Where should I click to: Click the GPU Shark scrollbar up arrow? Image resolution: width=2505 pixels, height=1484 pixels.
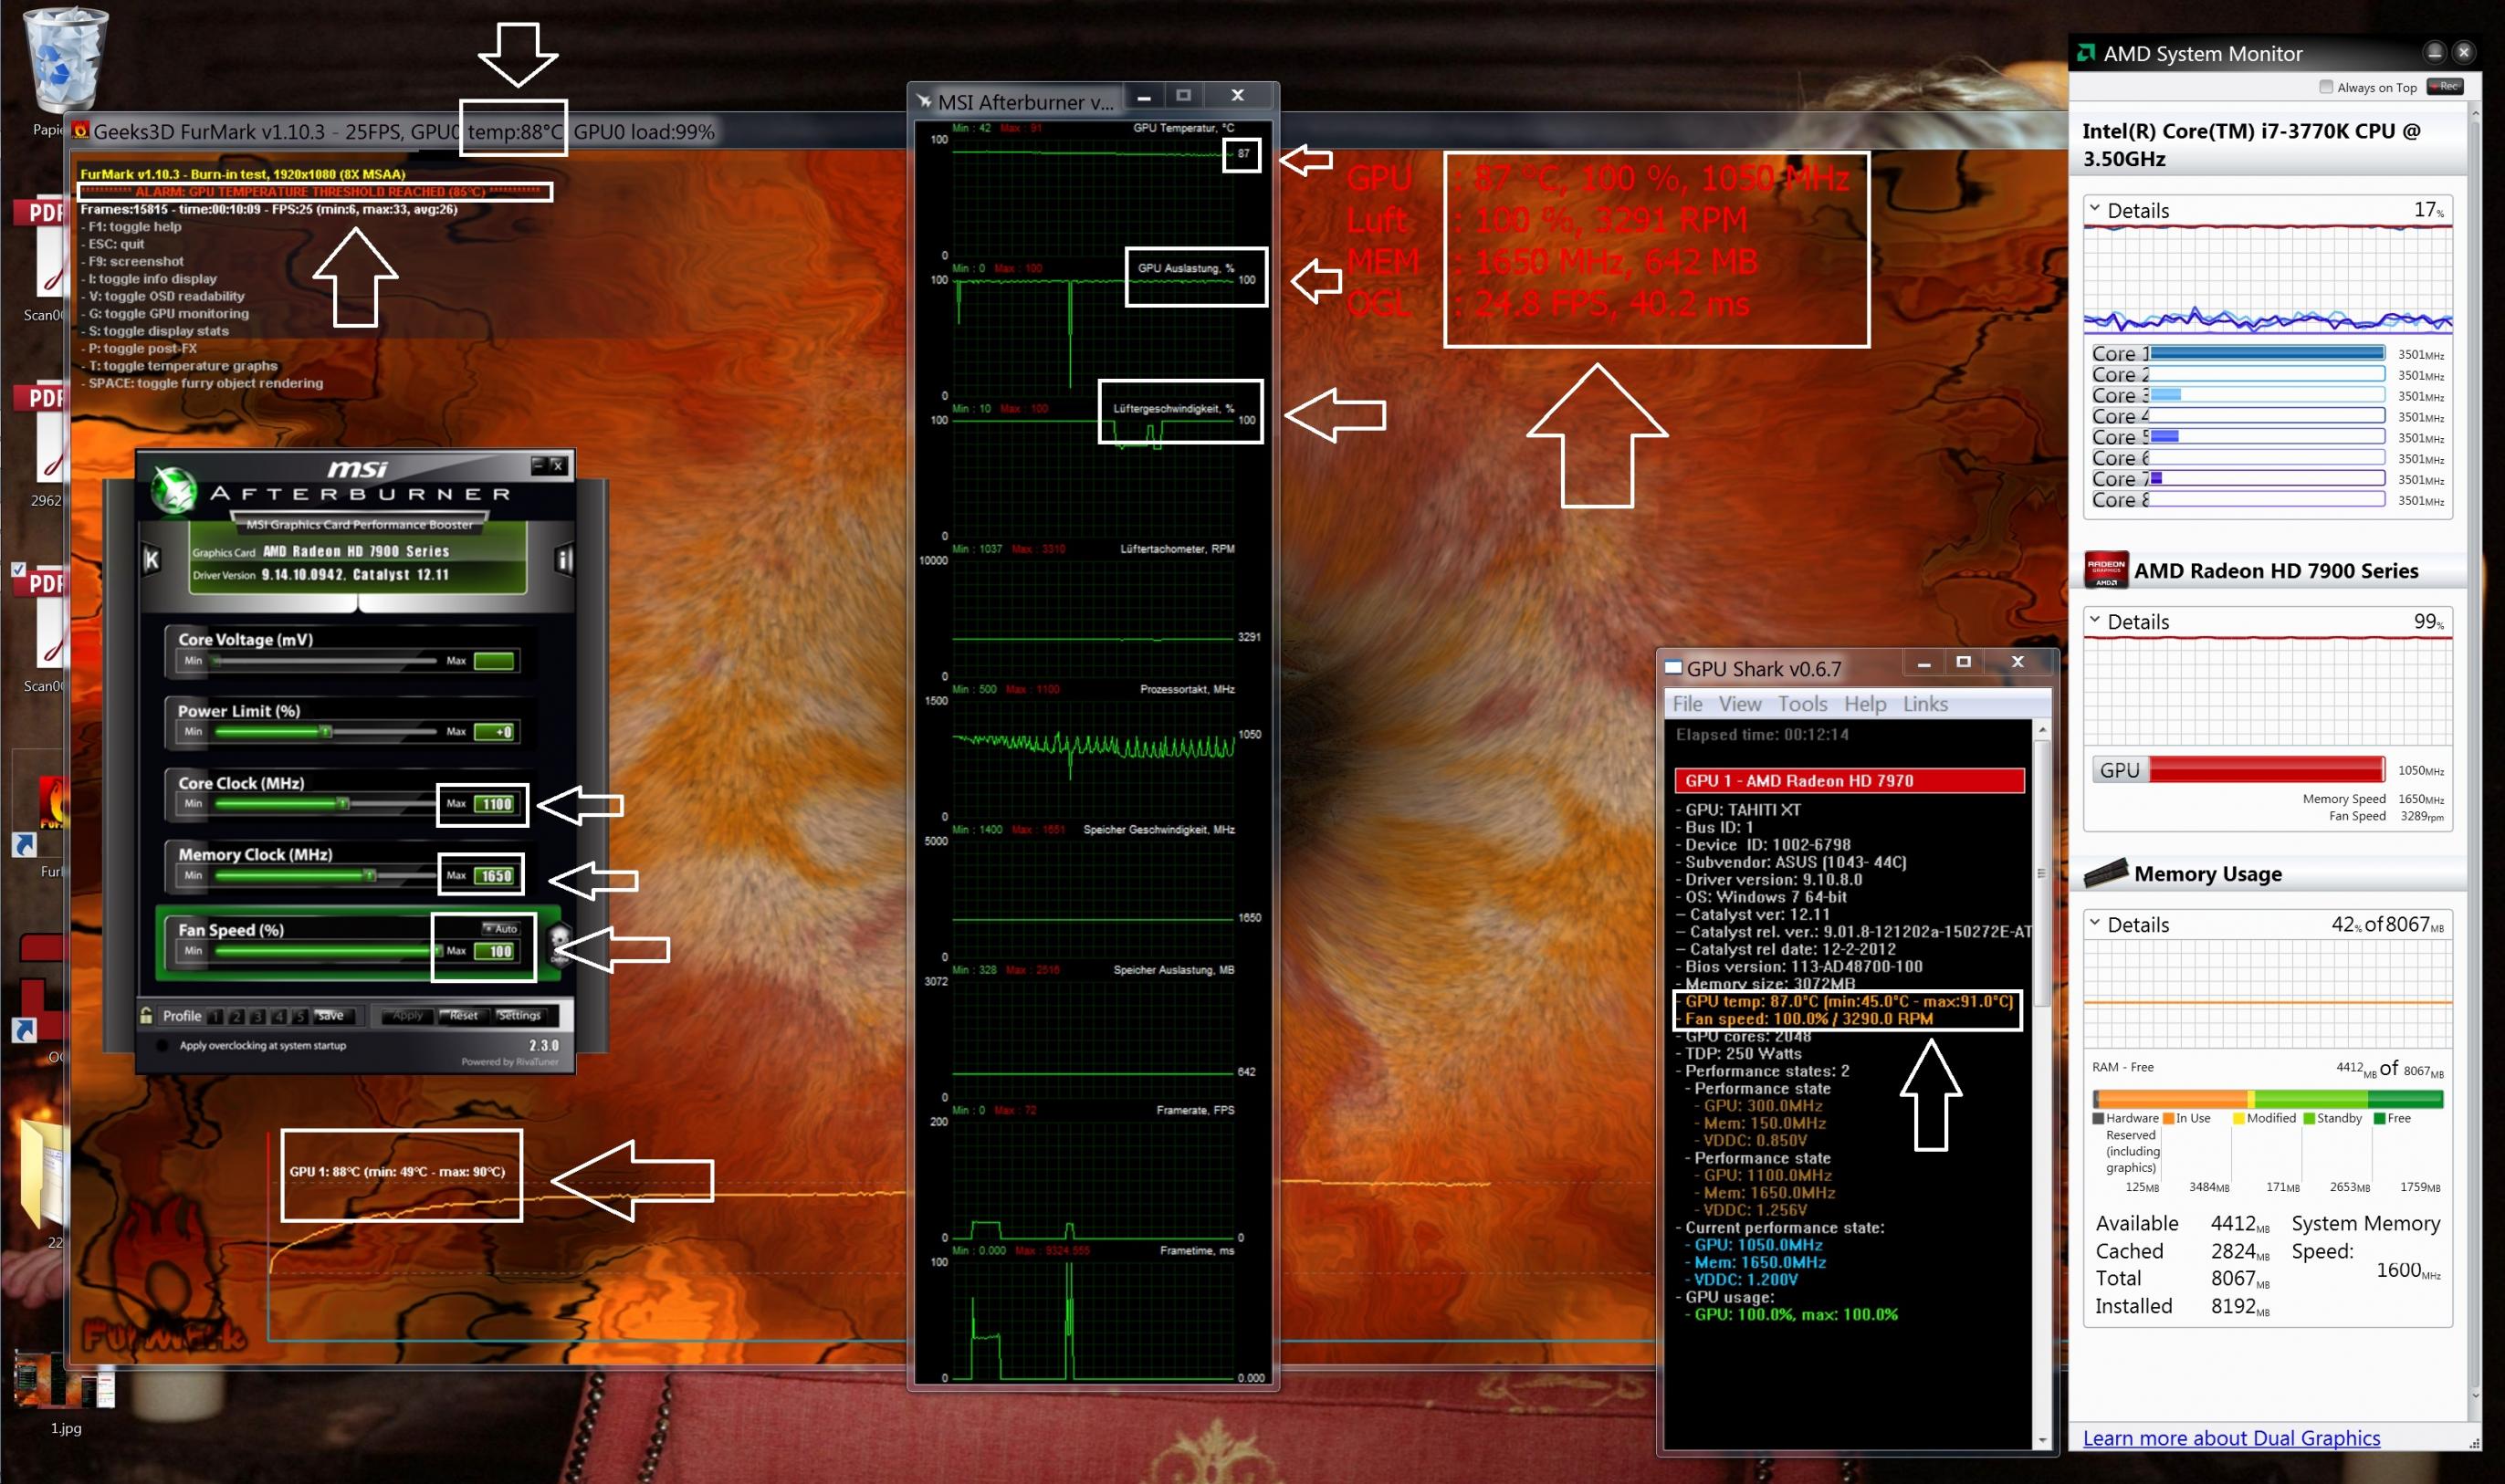click(2042, 731)
